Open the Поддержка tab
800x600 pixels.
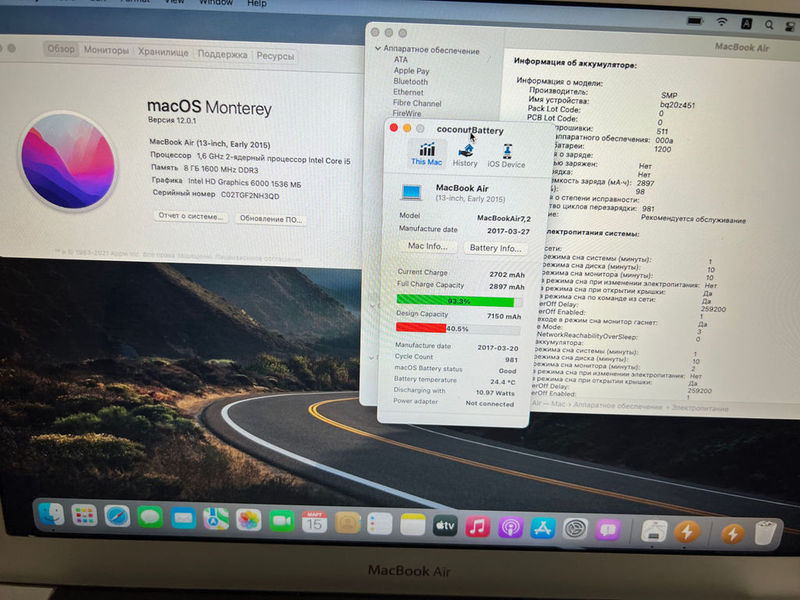tap(222, 54)
